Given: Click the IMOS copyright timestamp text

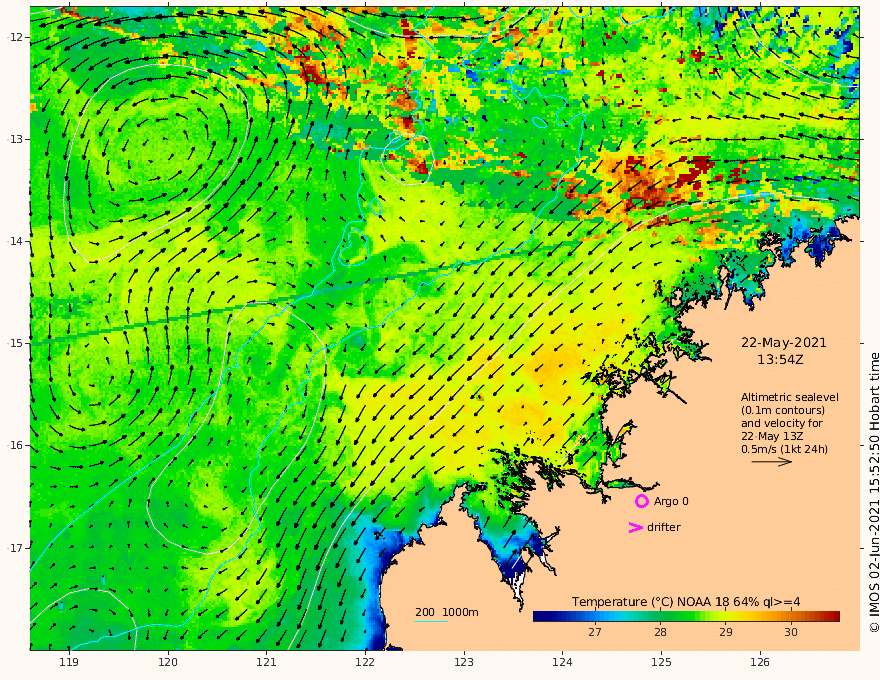Looking at the screenshot, I should tap(874, 493).
